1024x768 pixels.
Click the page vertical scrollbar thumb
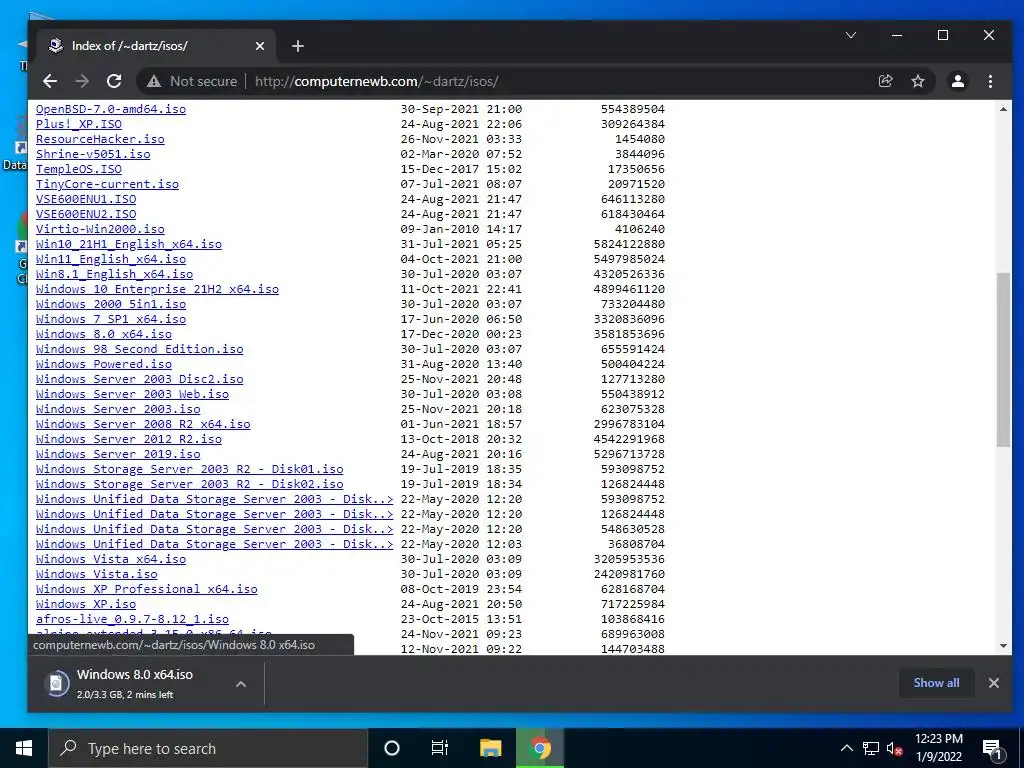click(x=1003, y=360)
